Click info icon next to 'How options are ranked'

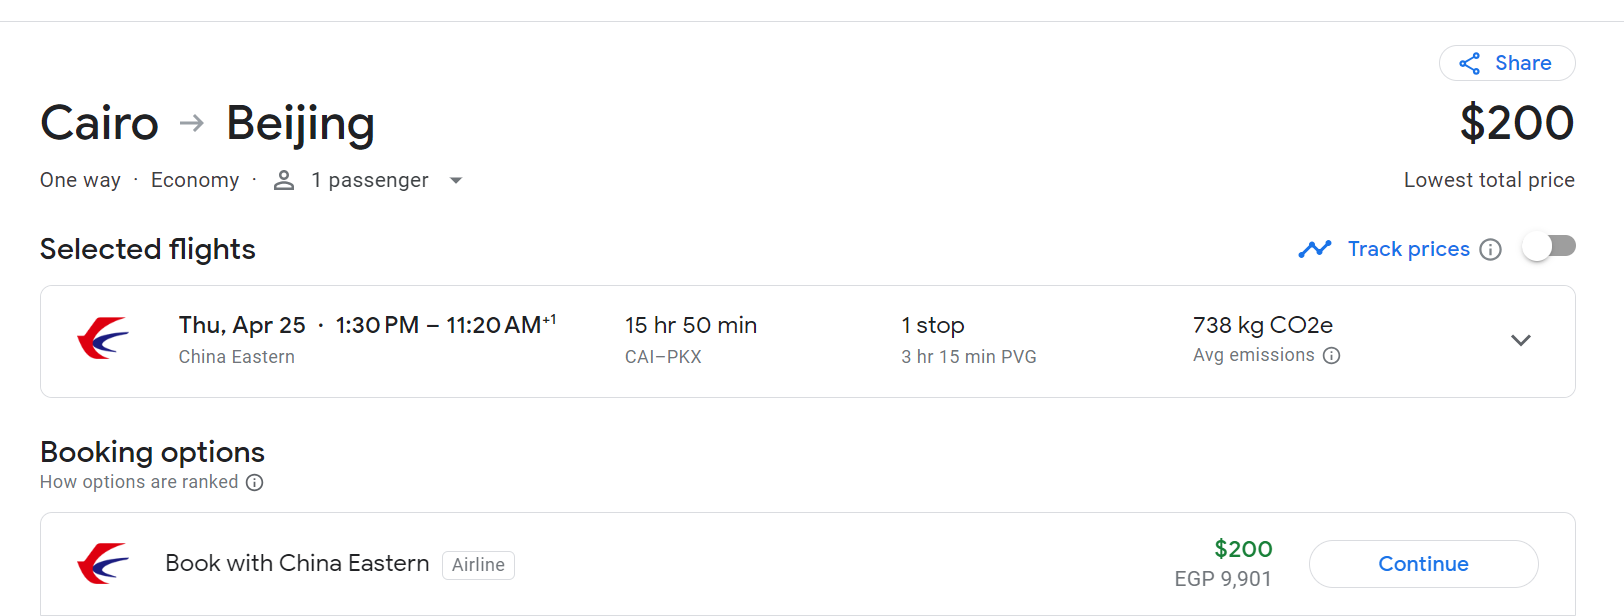click(x=255, y=483)
